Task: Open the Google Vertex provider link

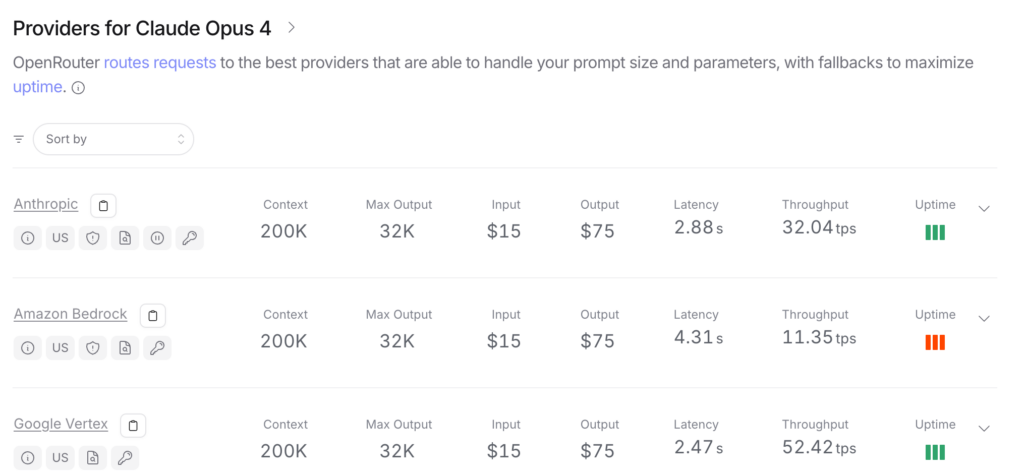Action: [x=61, y=424]
